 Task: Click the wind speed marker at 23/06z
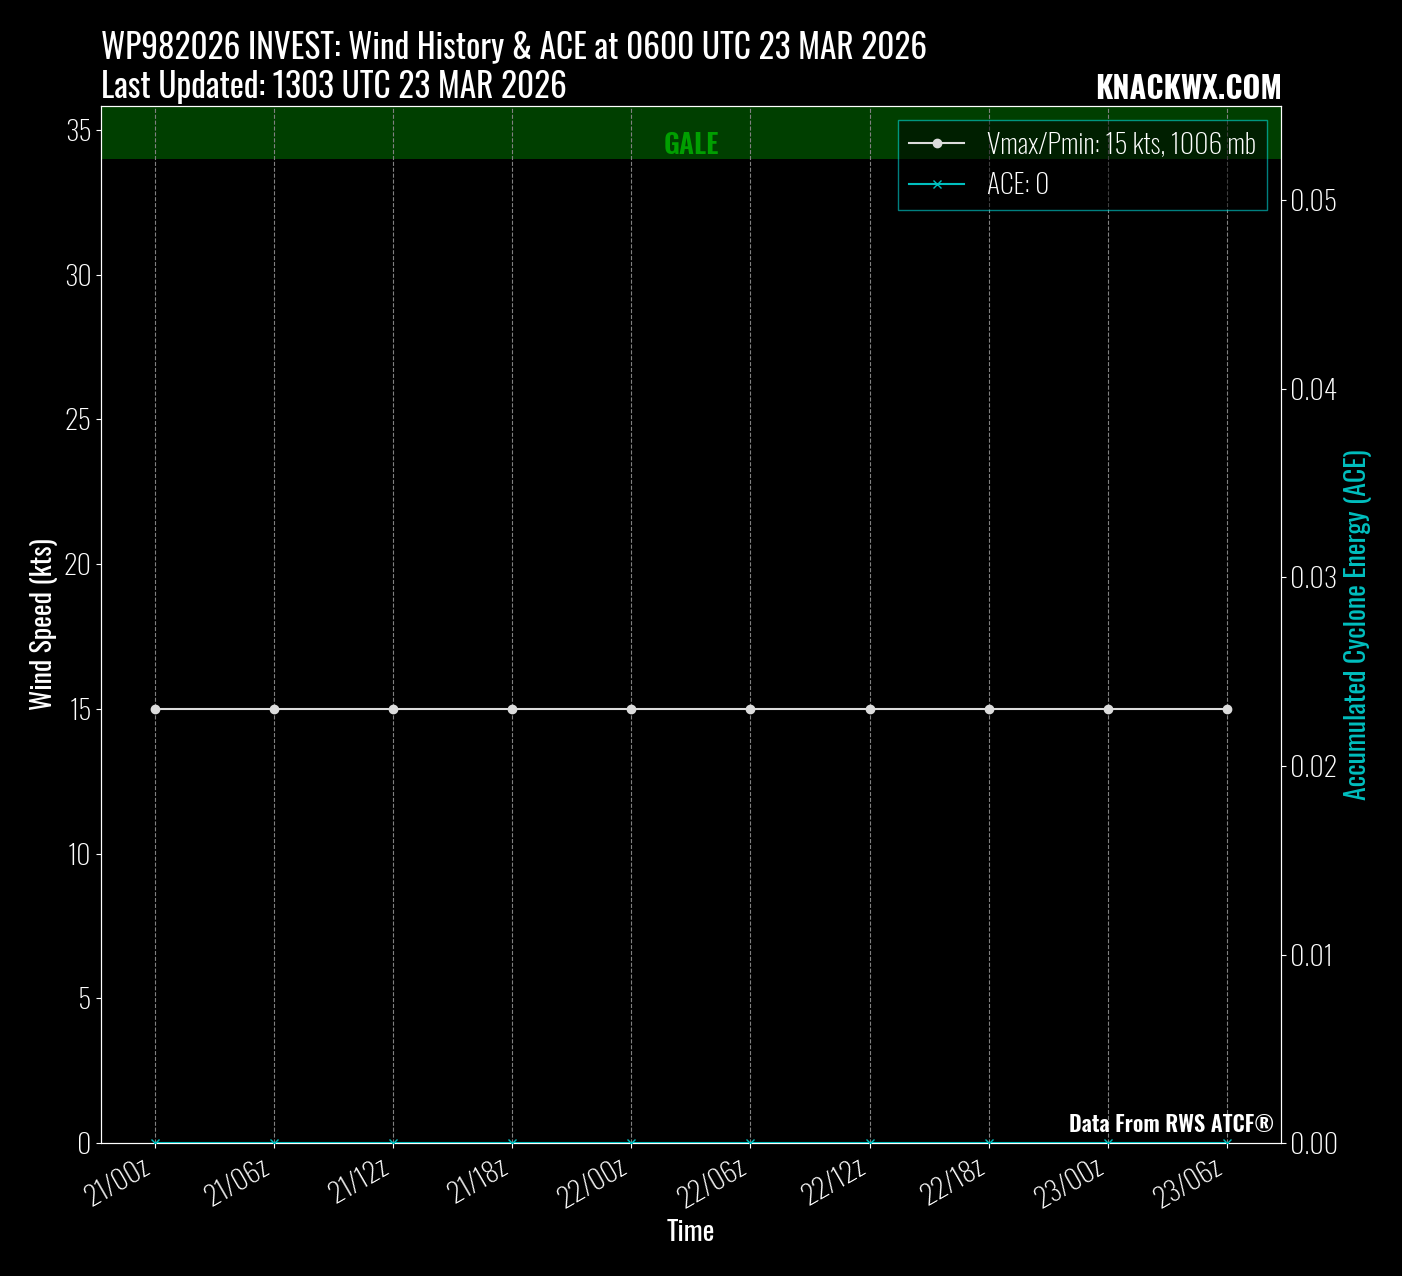click(x=1227, y=709)
